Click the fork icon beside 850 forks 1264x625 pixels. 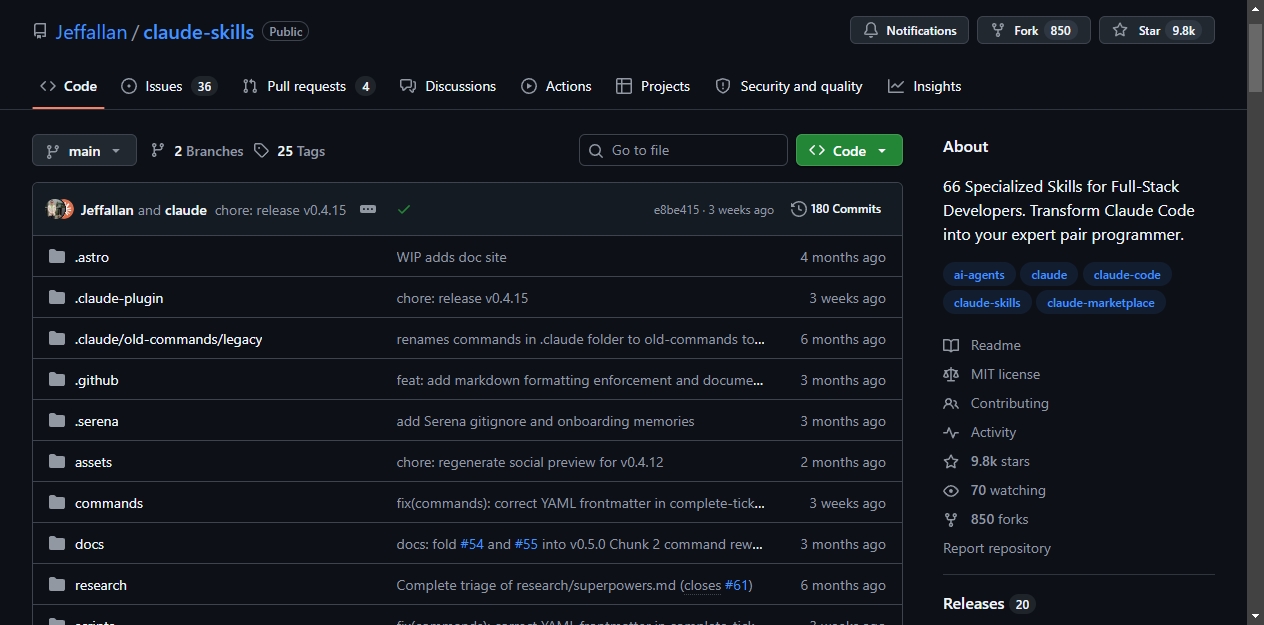pos(951,519)
